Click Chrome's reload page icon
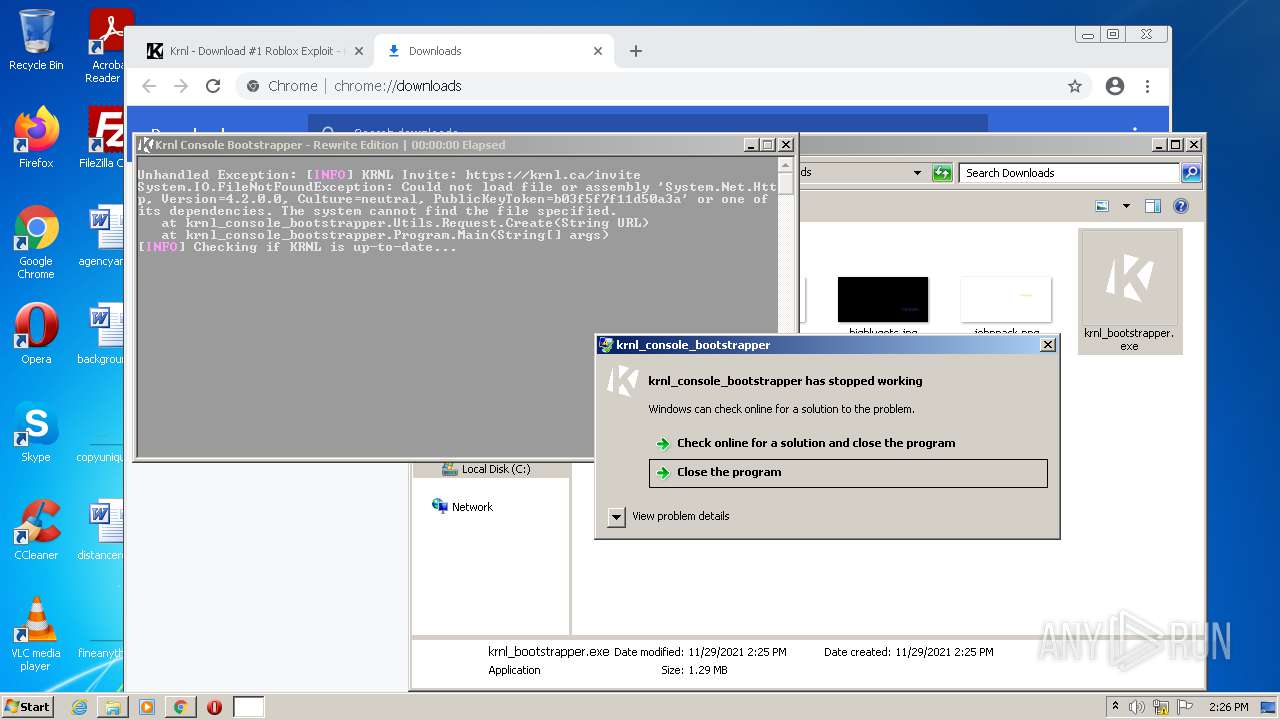 [x=213, y=86]
